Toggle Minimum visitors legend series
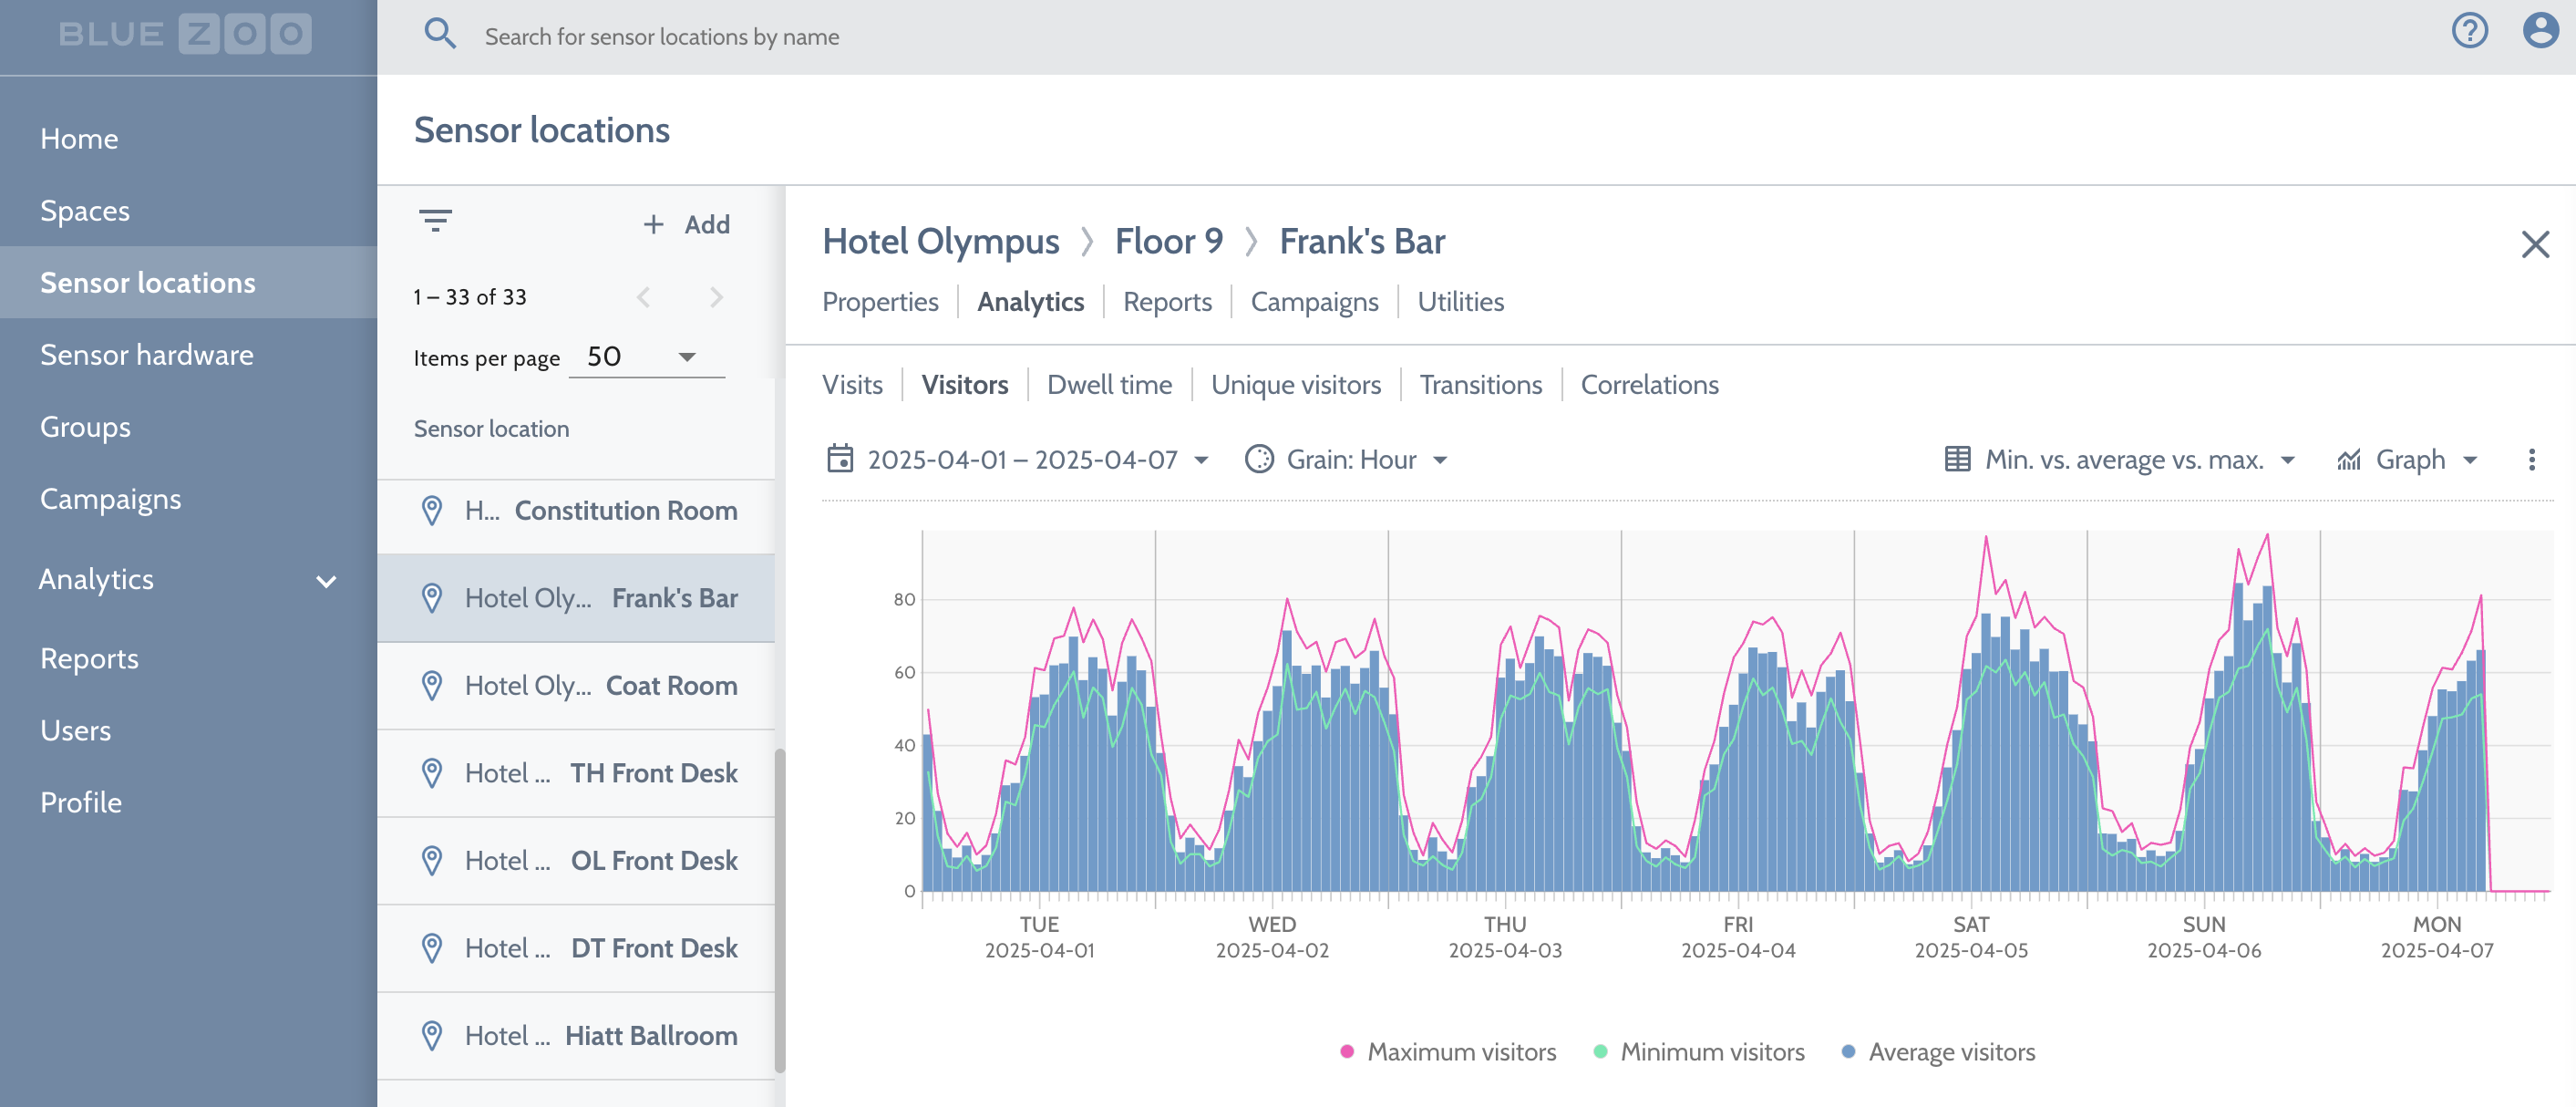 [1699, 1052]
